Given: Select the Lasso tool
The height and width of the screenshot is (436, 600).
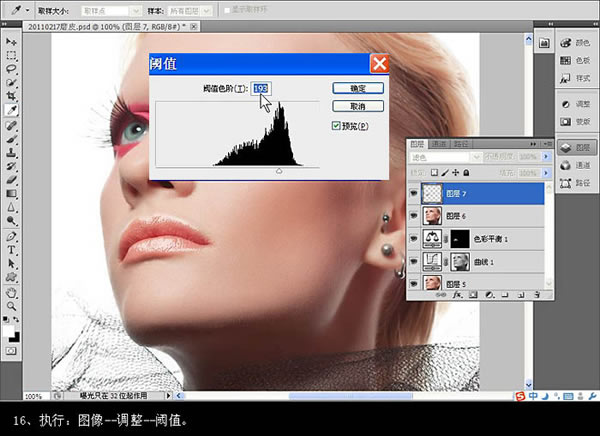Looking at the screenshot, I should [x=11, y=69].
